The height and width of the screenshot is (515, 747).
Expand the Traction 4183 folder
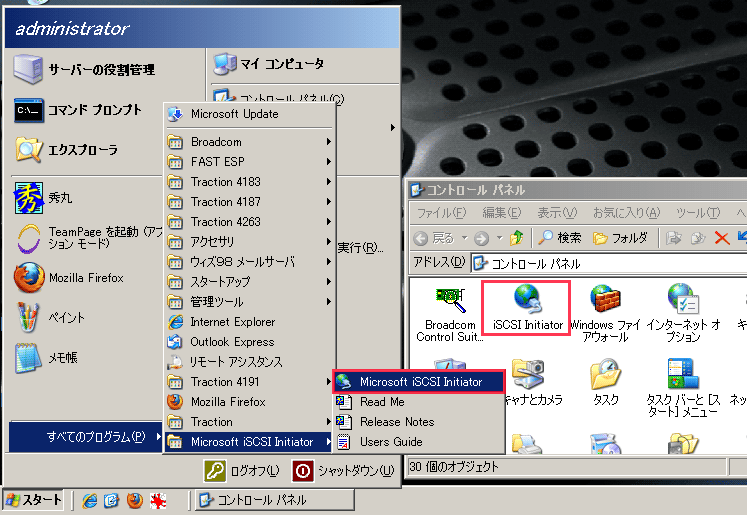pyautogui.click(x=249, y=182)
